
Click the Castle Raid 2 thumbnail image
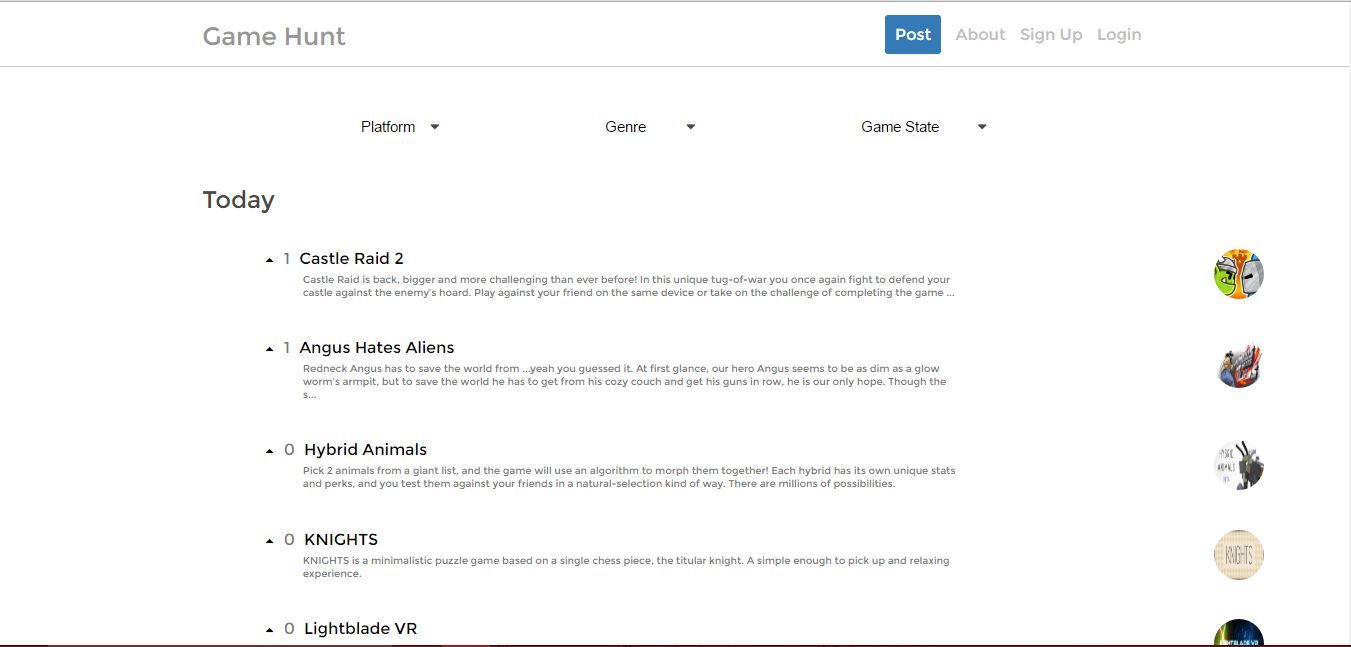[1239, 273]
